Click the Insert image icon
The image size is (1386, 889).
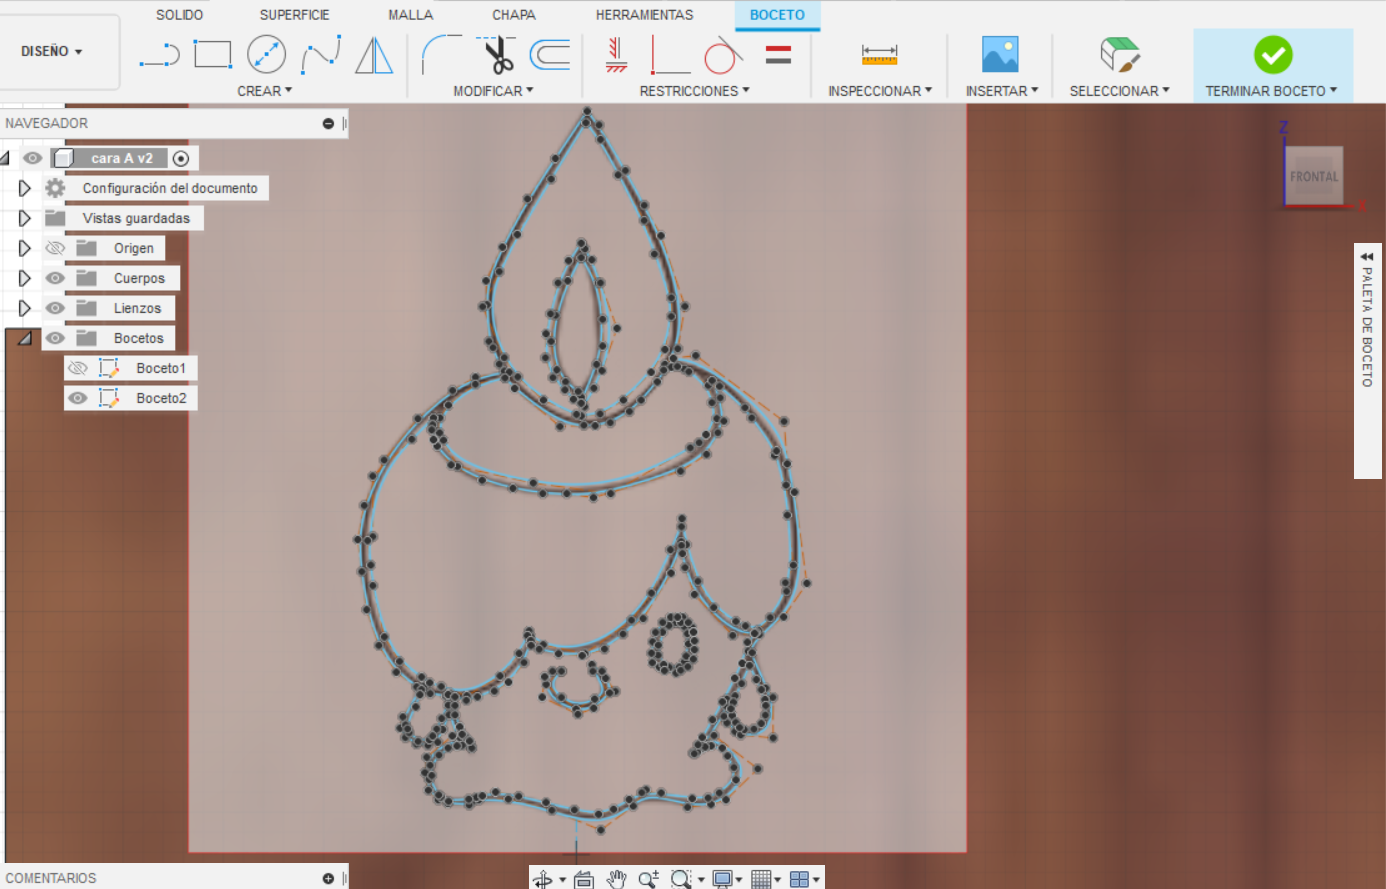1000,55
